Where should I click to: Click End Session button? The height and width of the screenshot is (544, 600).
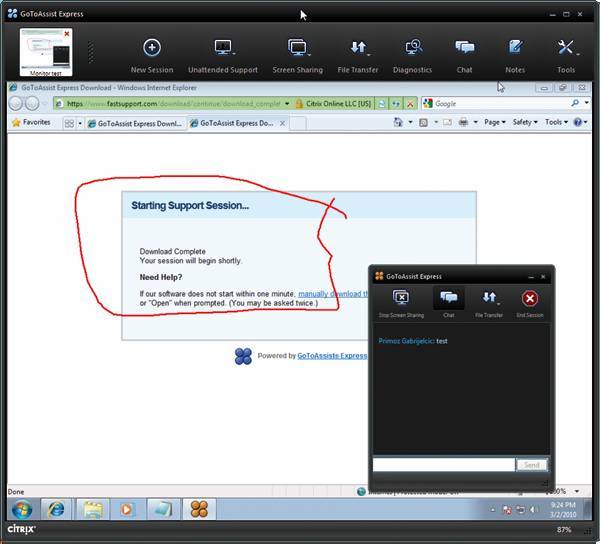[530, 303]
